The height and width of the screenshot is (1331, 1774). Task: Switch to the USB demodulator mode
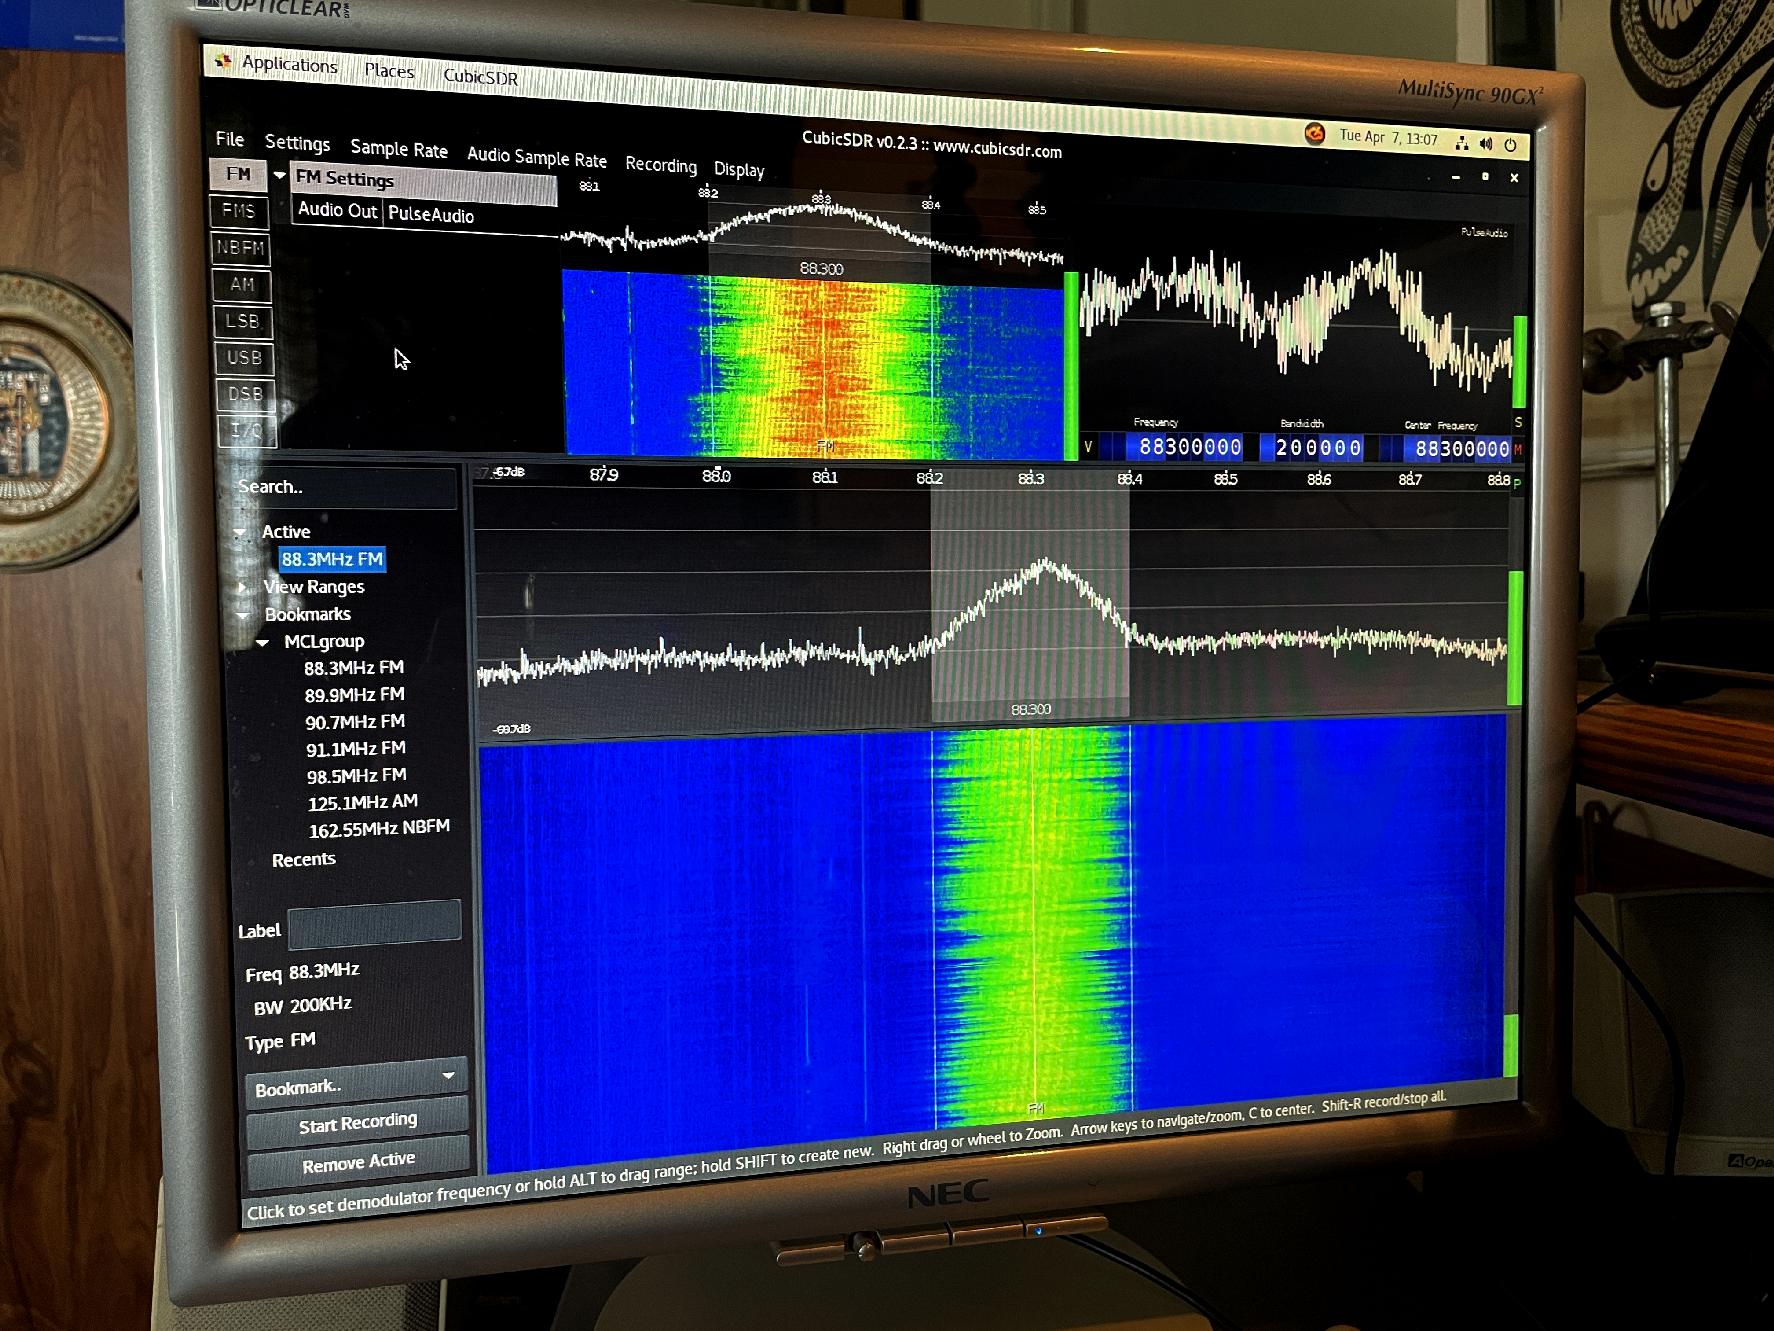pos(244,358)
